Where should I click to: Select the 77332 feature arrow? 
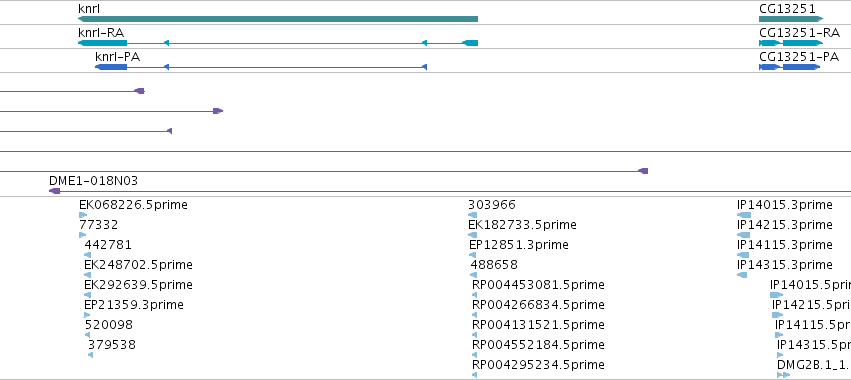tap(82, 235)
